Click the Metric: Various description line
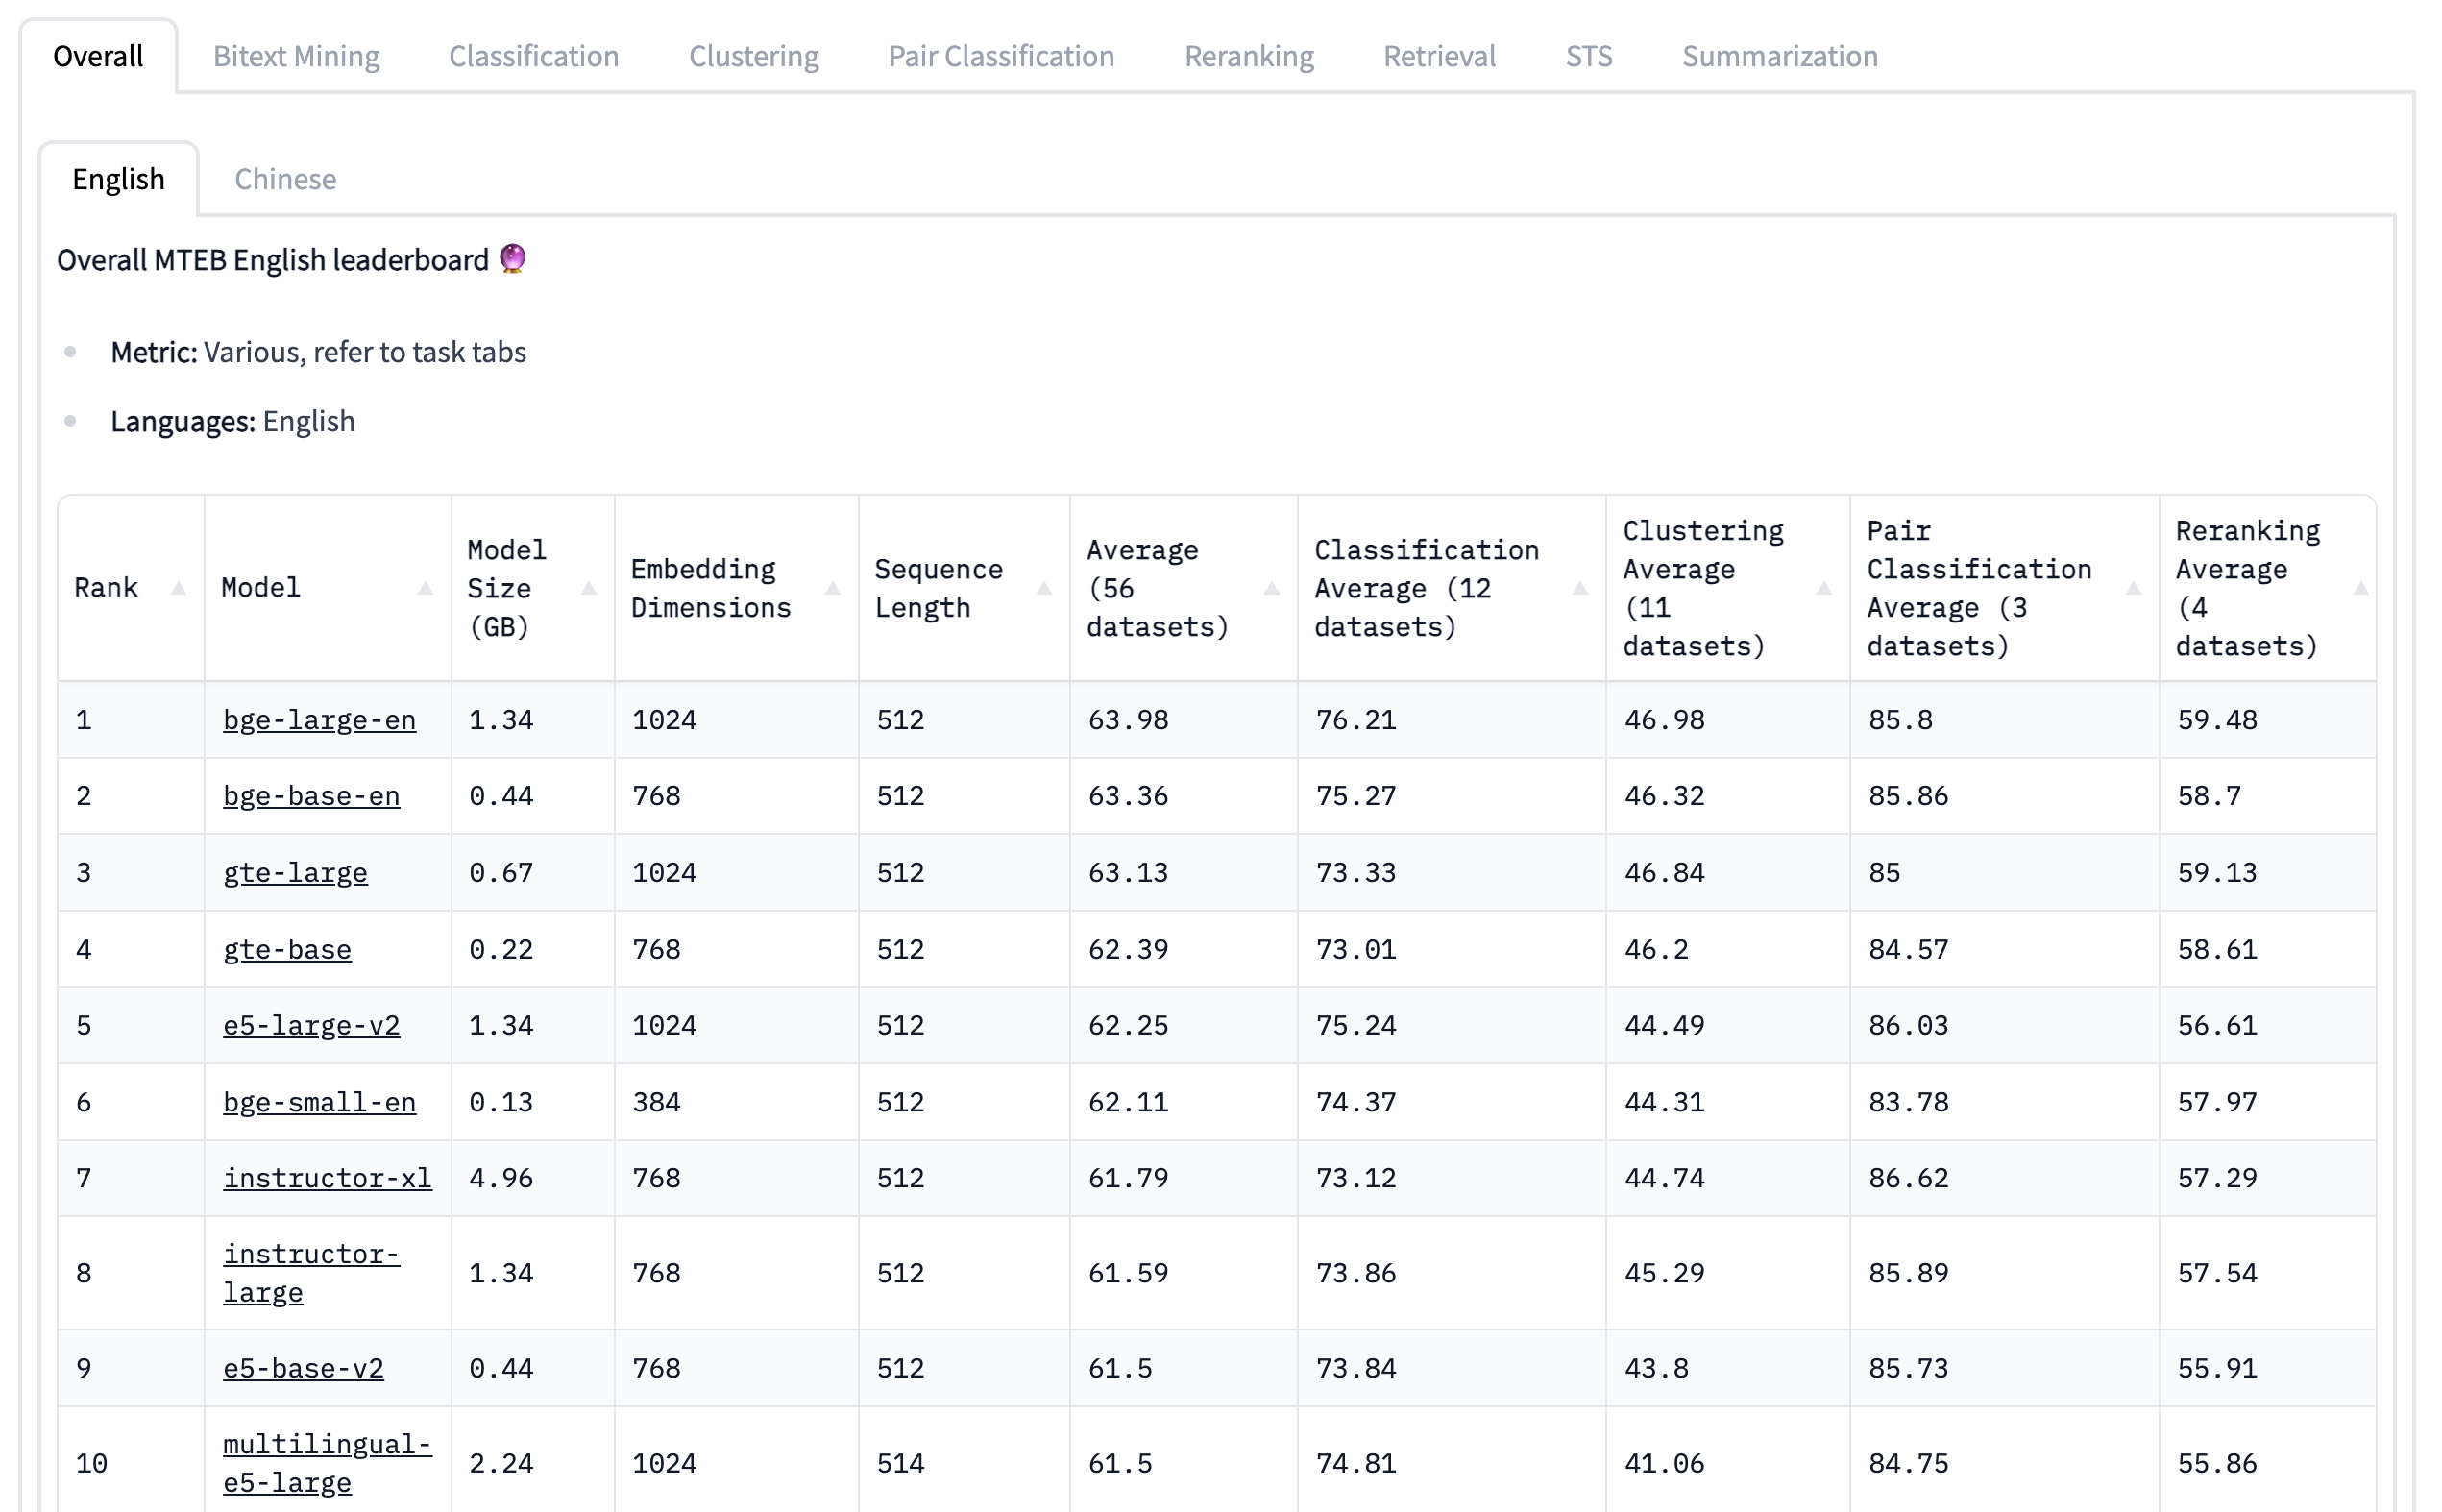The width and height of the screenshot is (2442, 1512). point(318,352)
